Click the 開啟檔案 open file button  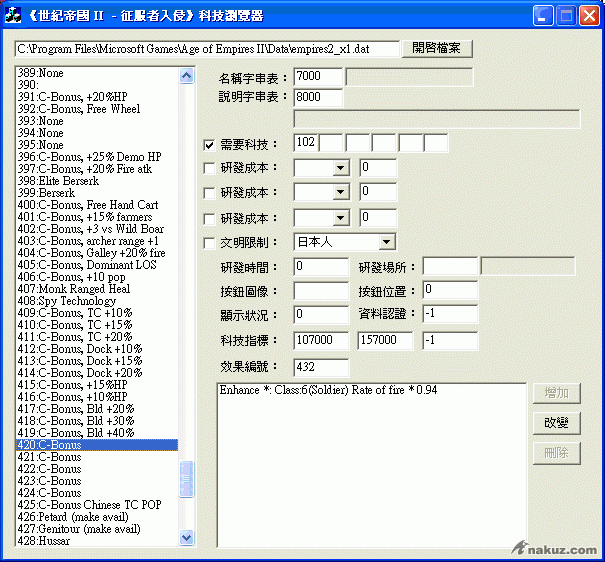[x=437, y=49]
